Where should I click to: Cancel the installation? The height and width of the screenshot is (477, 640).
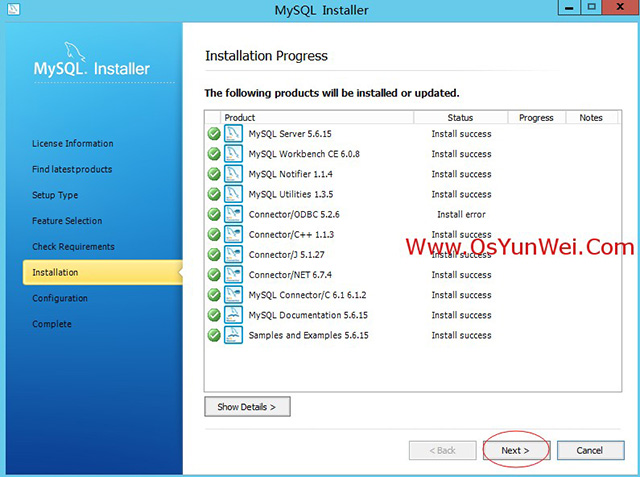(x=591, y=450)
